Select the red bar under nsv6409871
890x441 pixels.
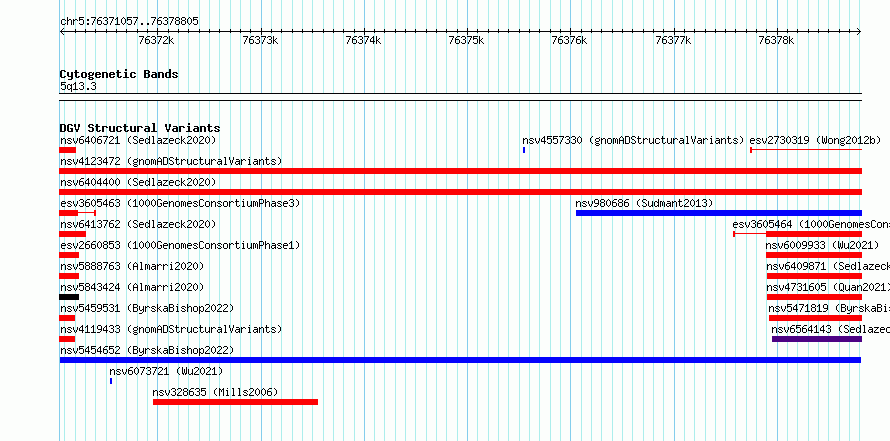815,276
